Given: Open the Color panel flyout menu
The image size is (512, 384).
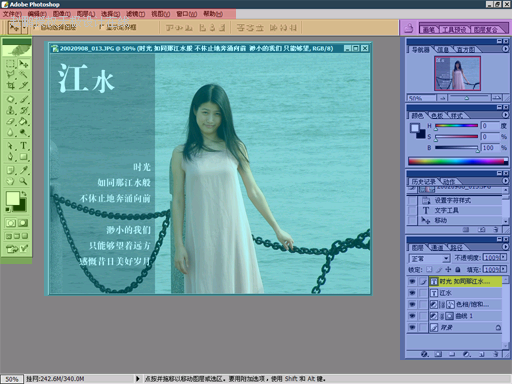Looking at the screenshot, I should [x=505, y=115].
